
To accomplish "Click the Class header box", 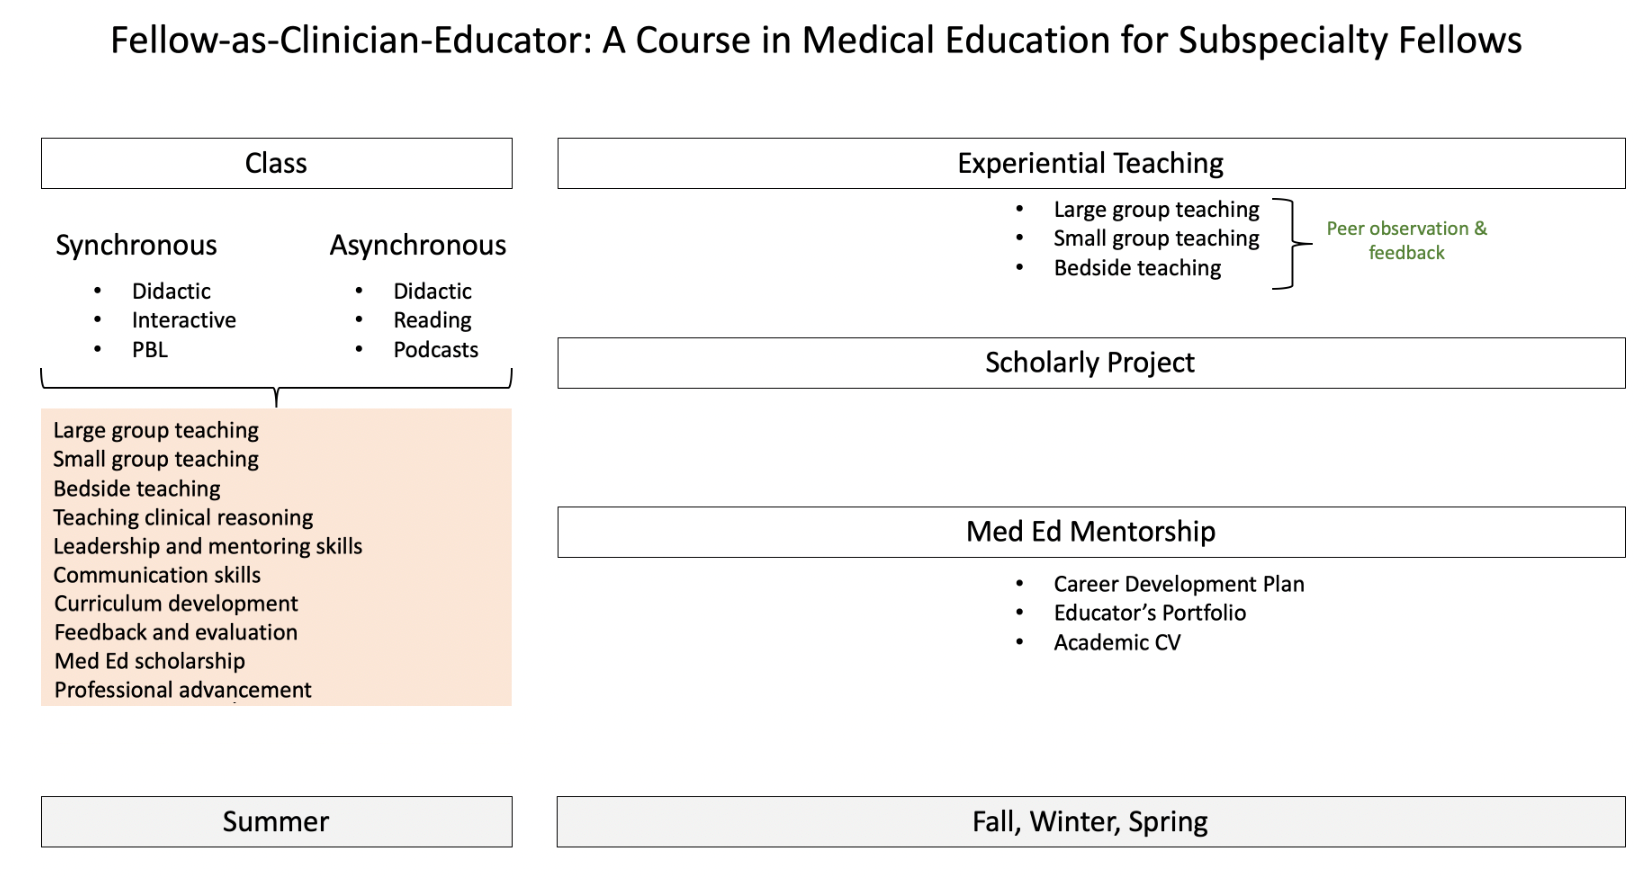I will [276, 163].
